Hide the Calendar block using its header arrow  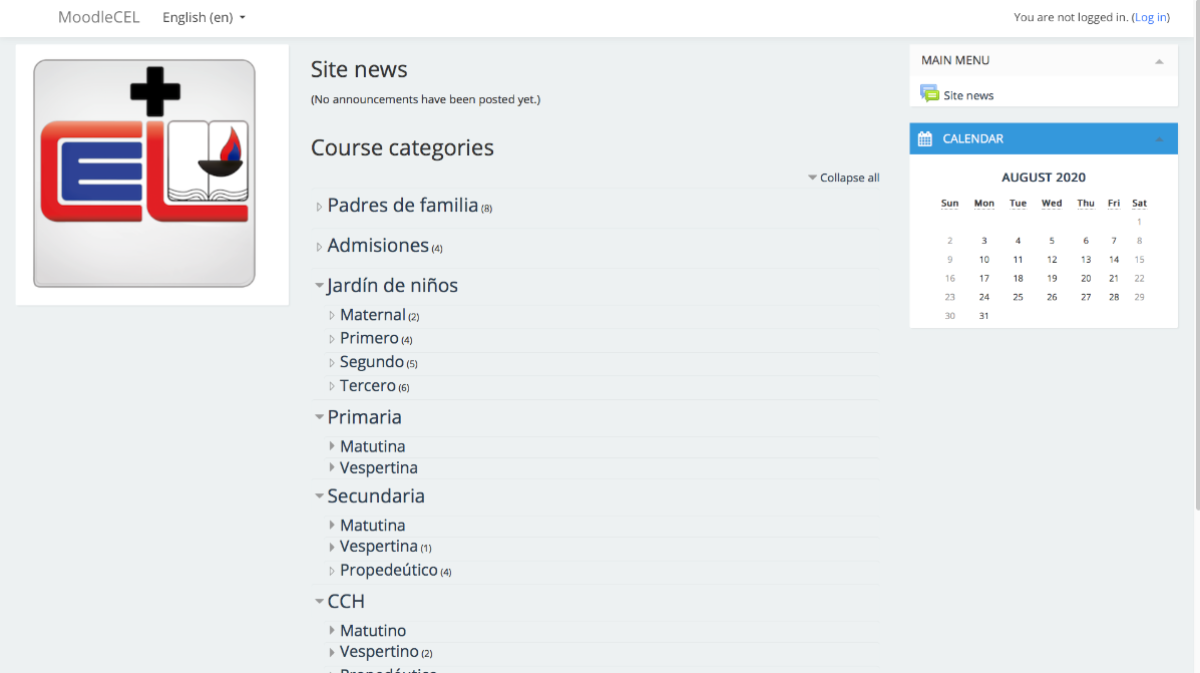(1159, 139)
